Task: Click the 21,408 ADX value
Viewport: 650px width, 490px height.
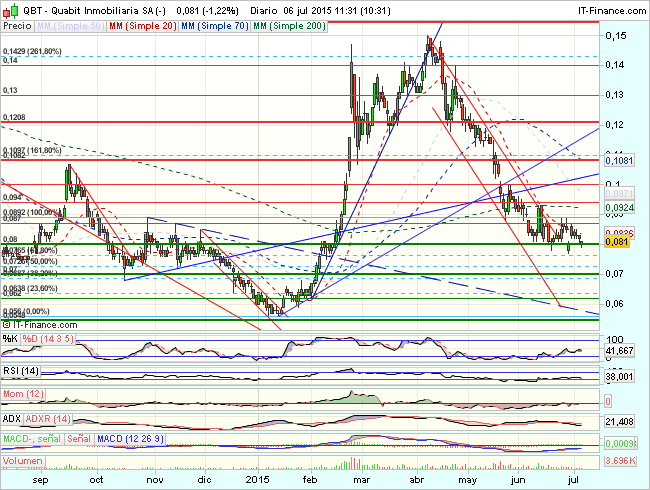Action: (619, 422)
